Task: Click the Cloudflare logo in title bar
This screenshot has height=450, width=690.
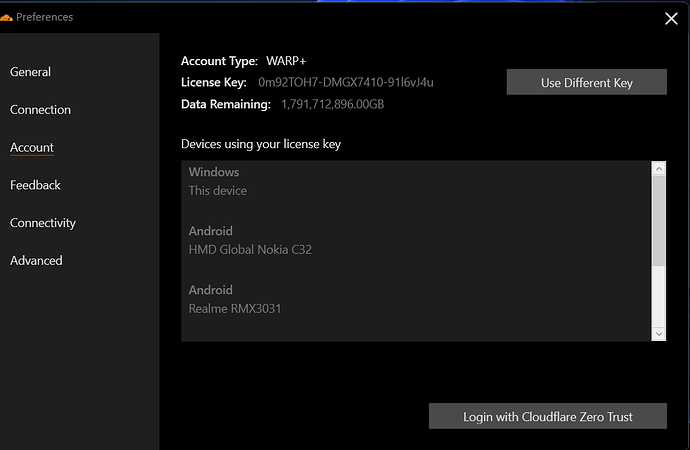Action: pyautogui.click(x=6, y=17)
